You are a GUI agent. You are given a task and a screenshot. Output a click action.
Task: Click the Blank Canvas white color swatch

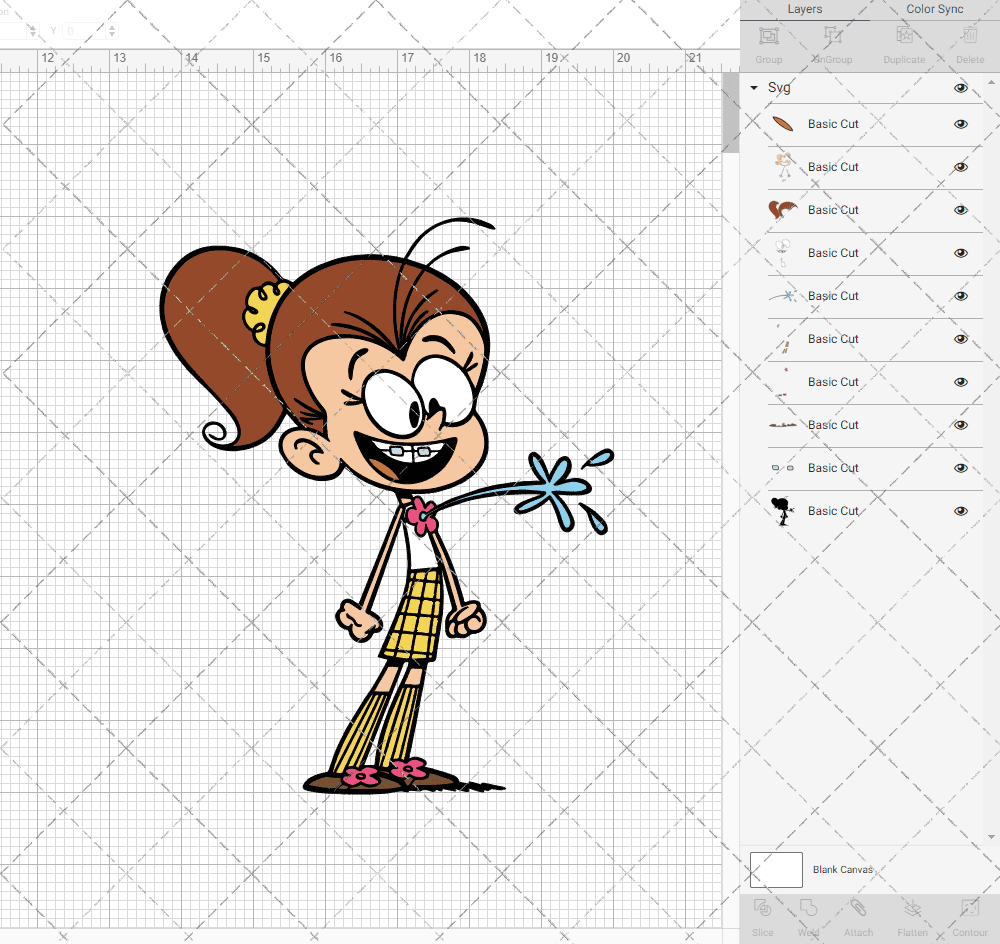point(776,870)
